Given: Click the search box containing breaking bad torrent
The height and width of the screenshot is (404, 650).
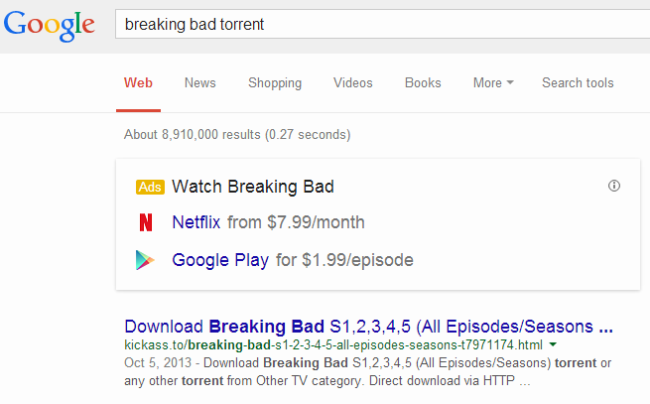Looking at the screenshot, I should coord(380,24).
